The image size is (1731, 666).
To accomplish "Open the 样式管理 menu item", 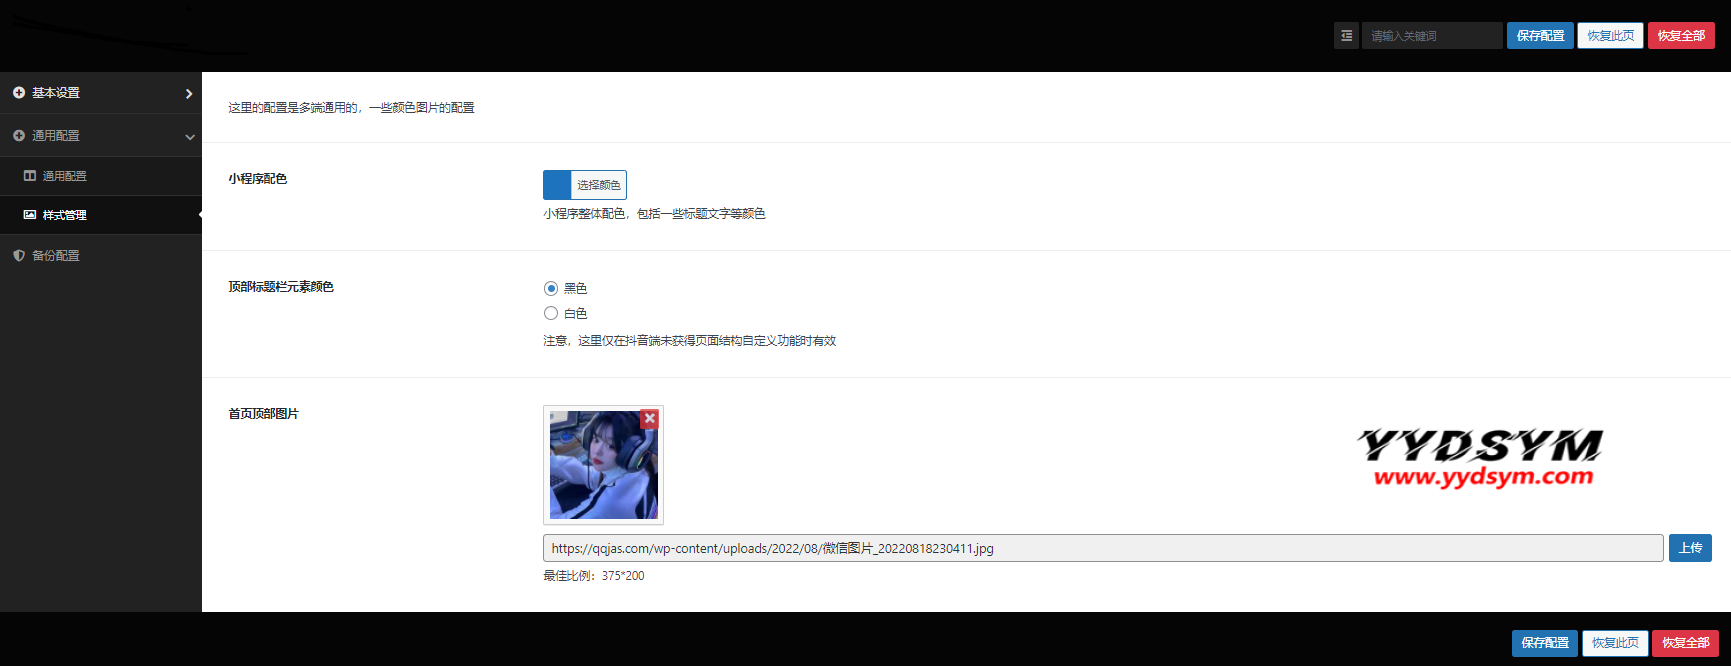I will click(x=65, y=215).
